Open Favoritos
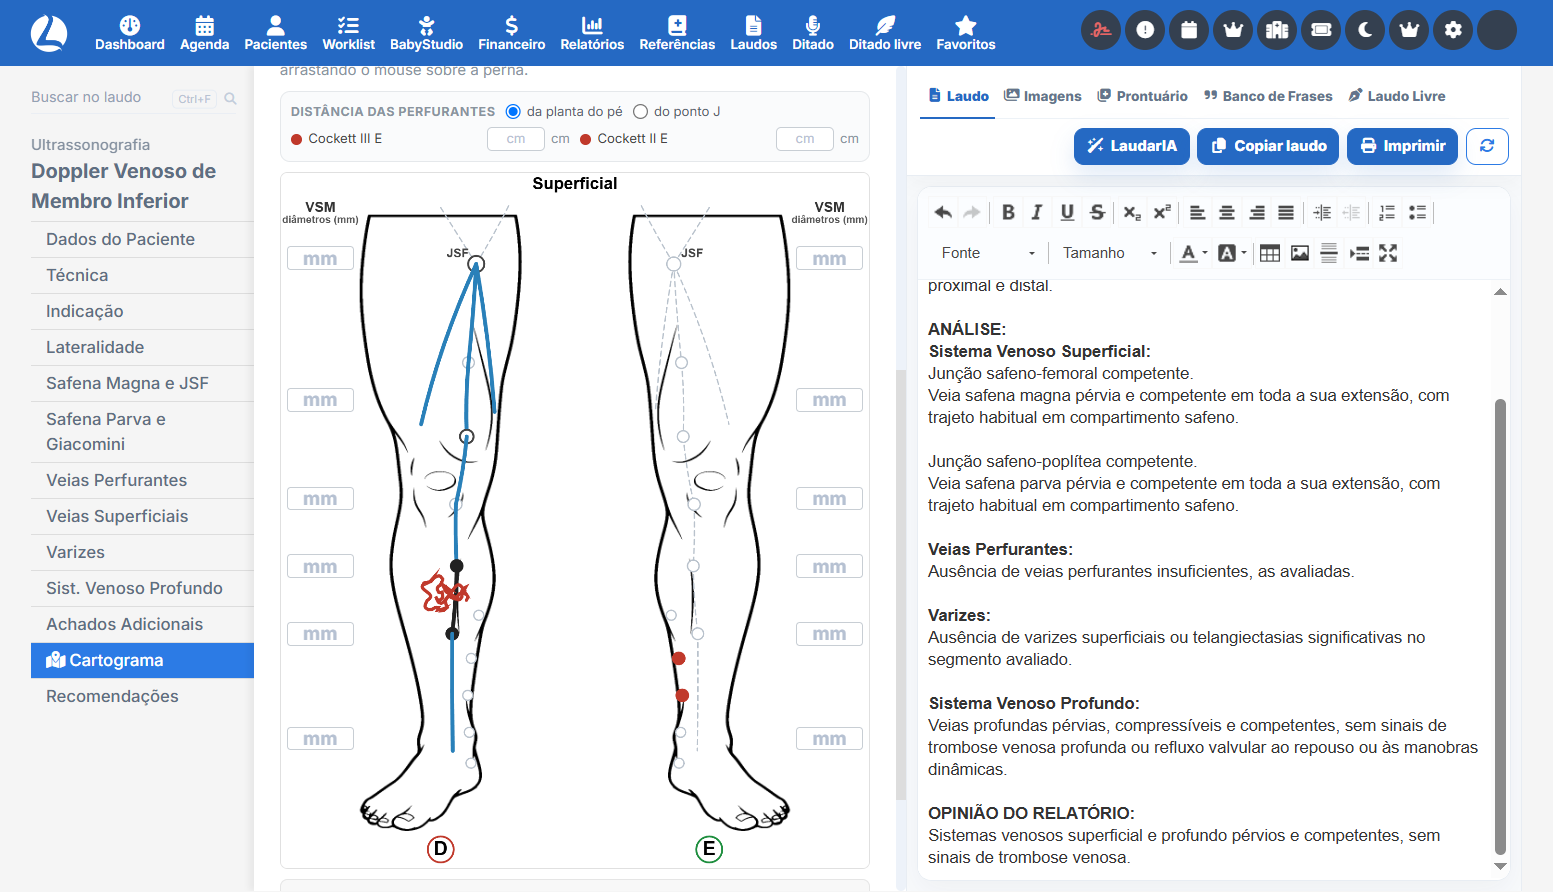1553x892 pixels. 965,33
